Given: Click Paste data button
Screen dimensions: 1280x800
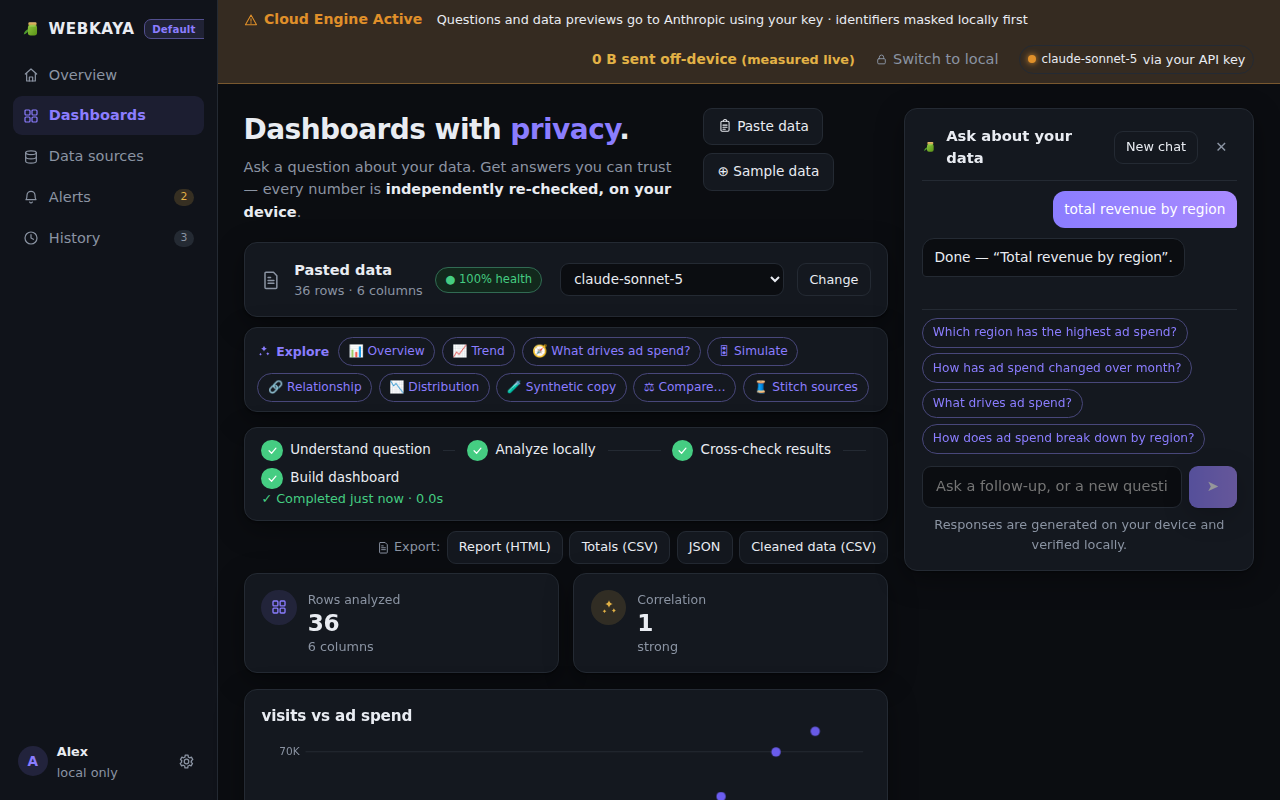Looking at the screenshot, I should click(x=763, y=126).
